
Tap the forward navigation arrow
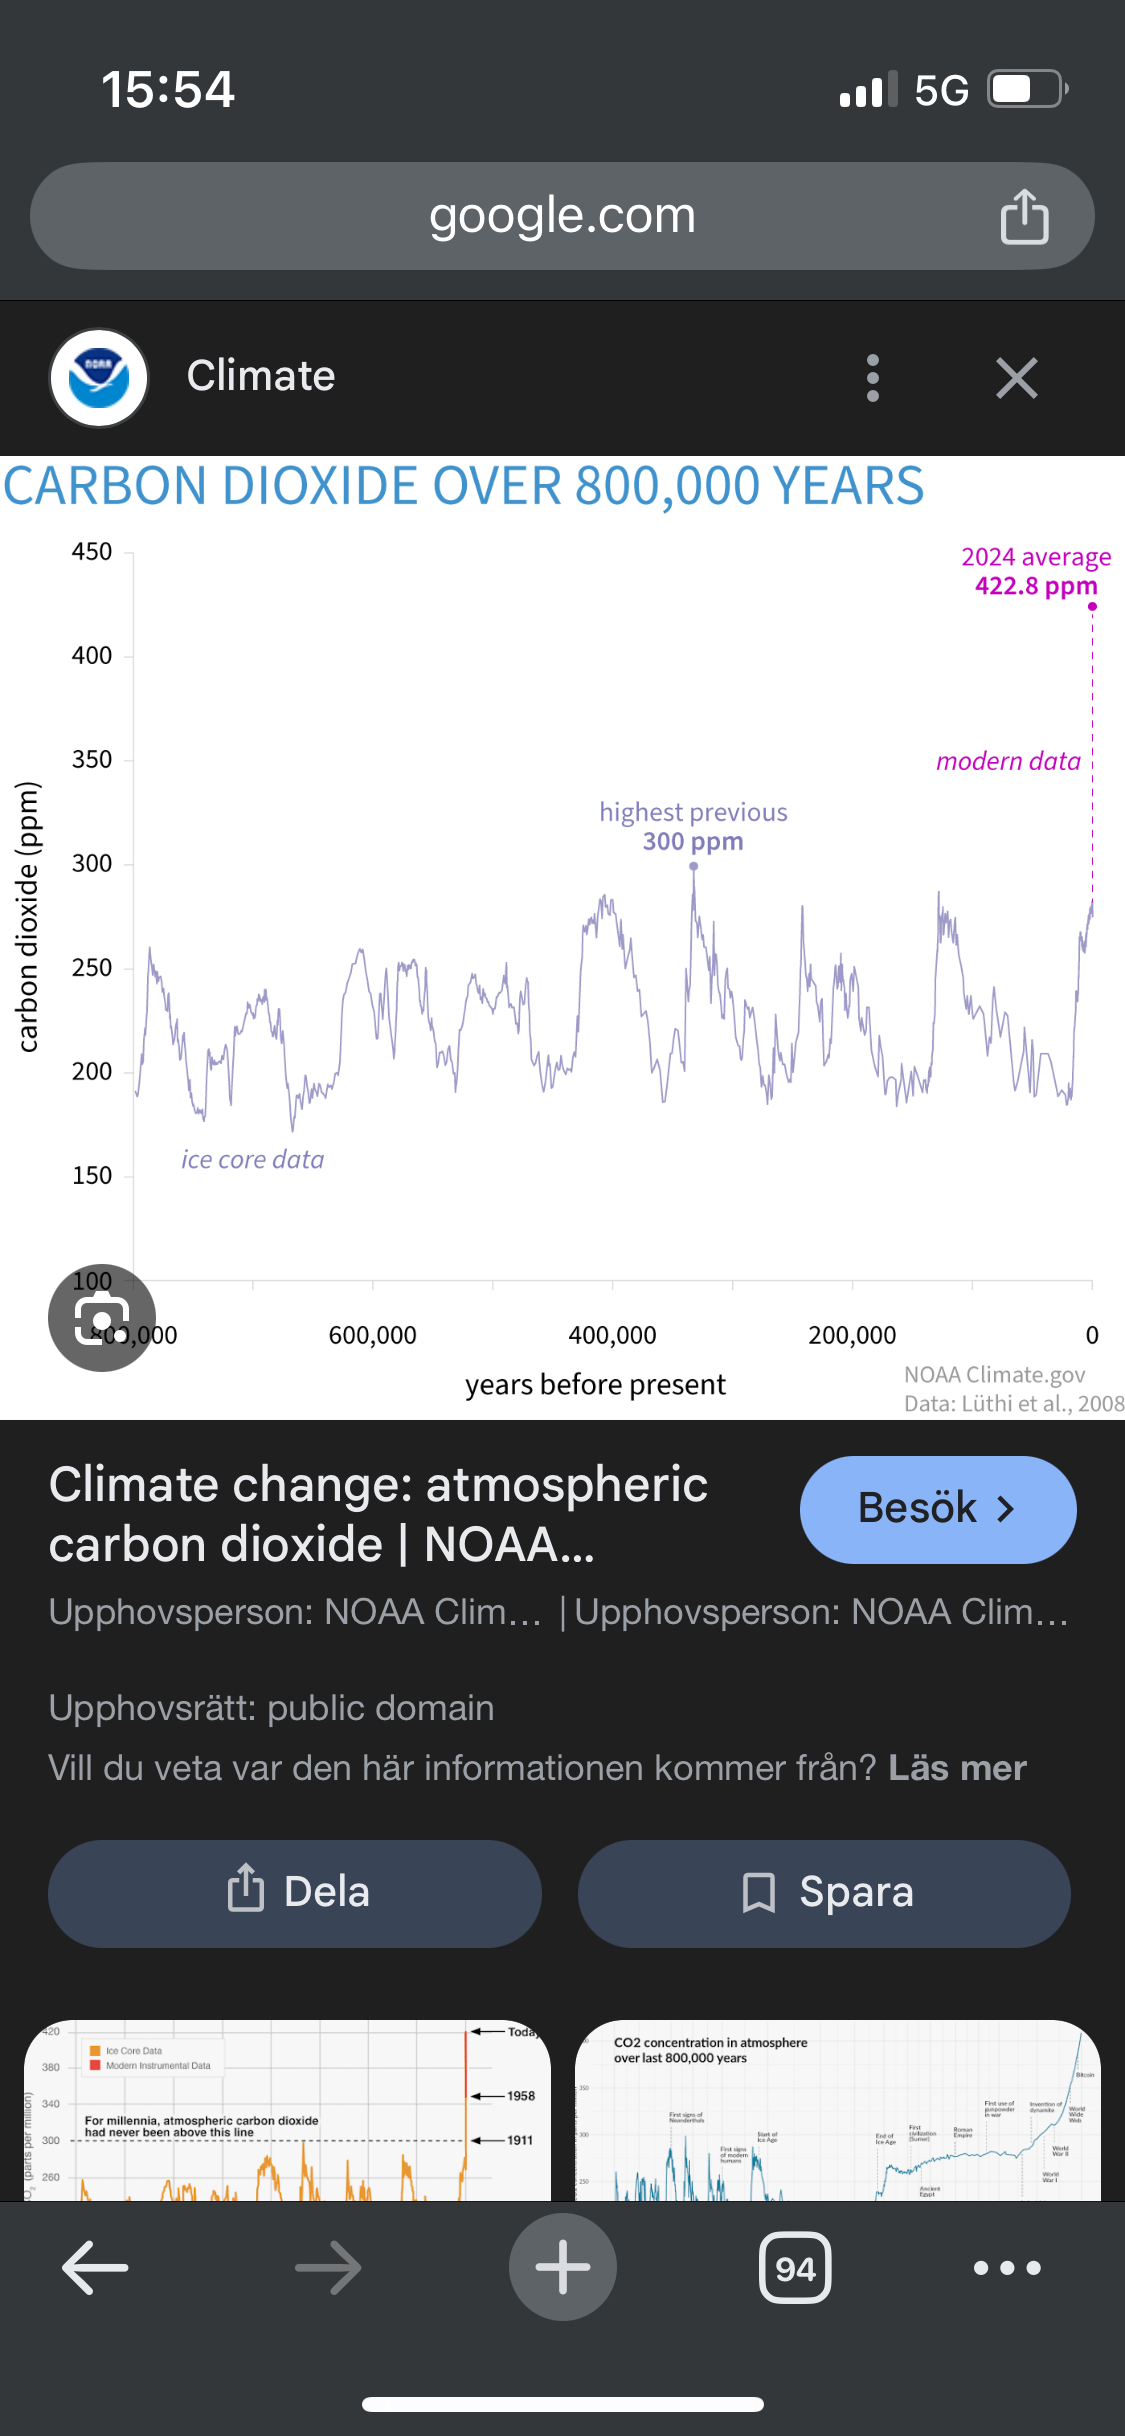[x=328, y=2267]
